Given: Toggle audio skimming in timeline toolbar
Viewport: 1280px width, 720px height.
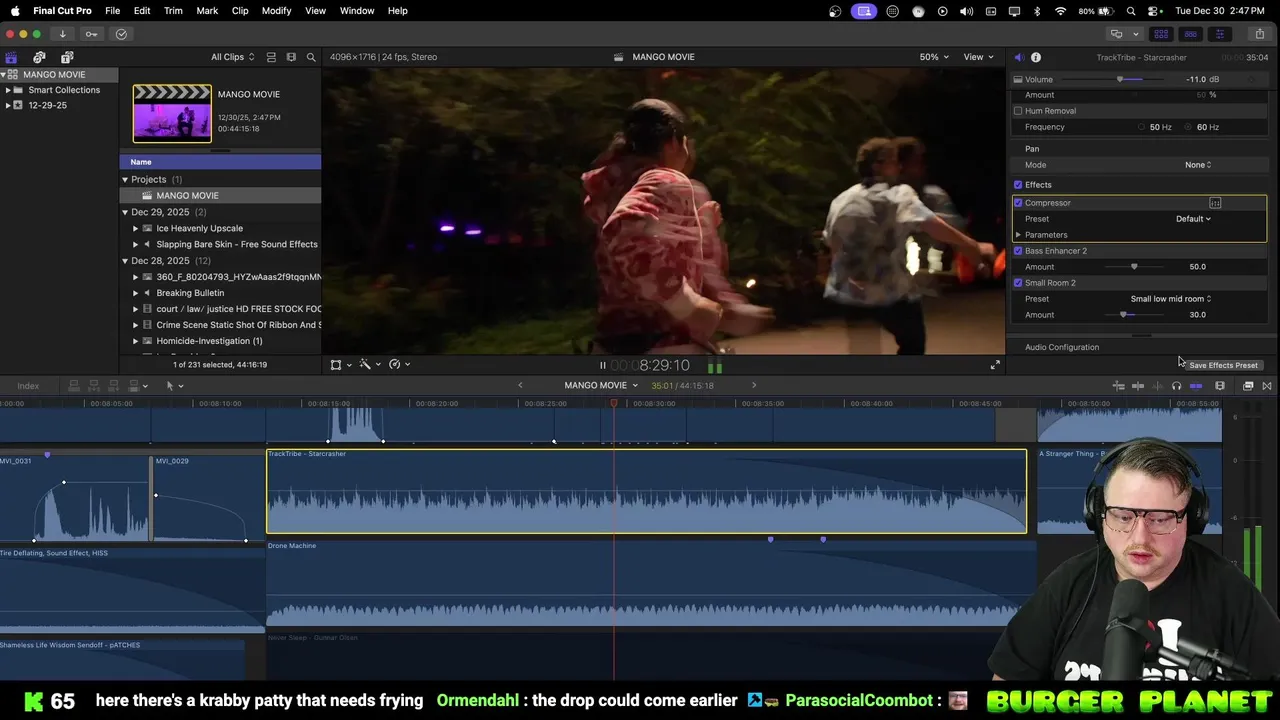Looking at the screenshot, I should [x=1157, y=386].
